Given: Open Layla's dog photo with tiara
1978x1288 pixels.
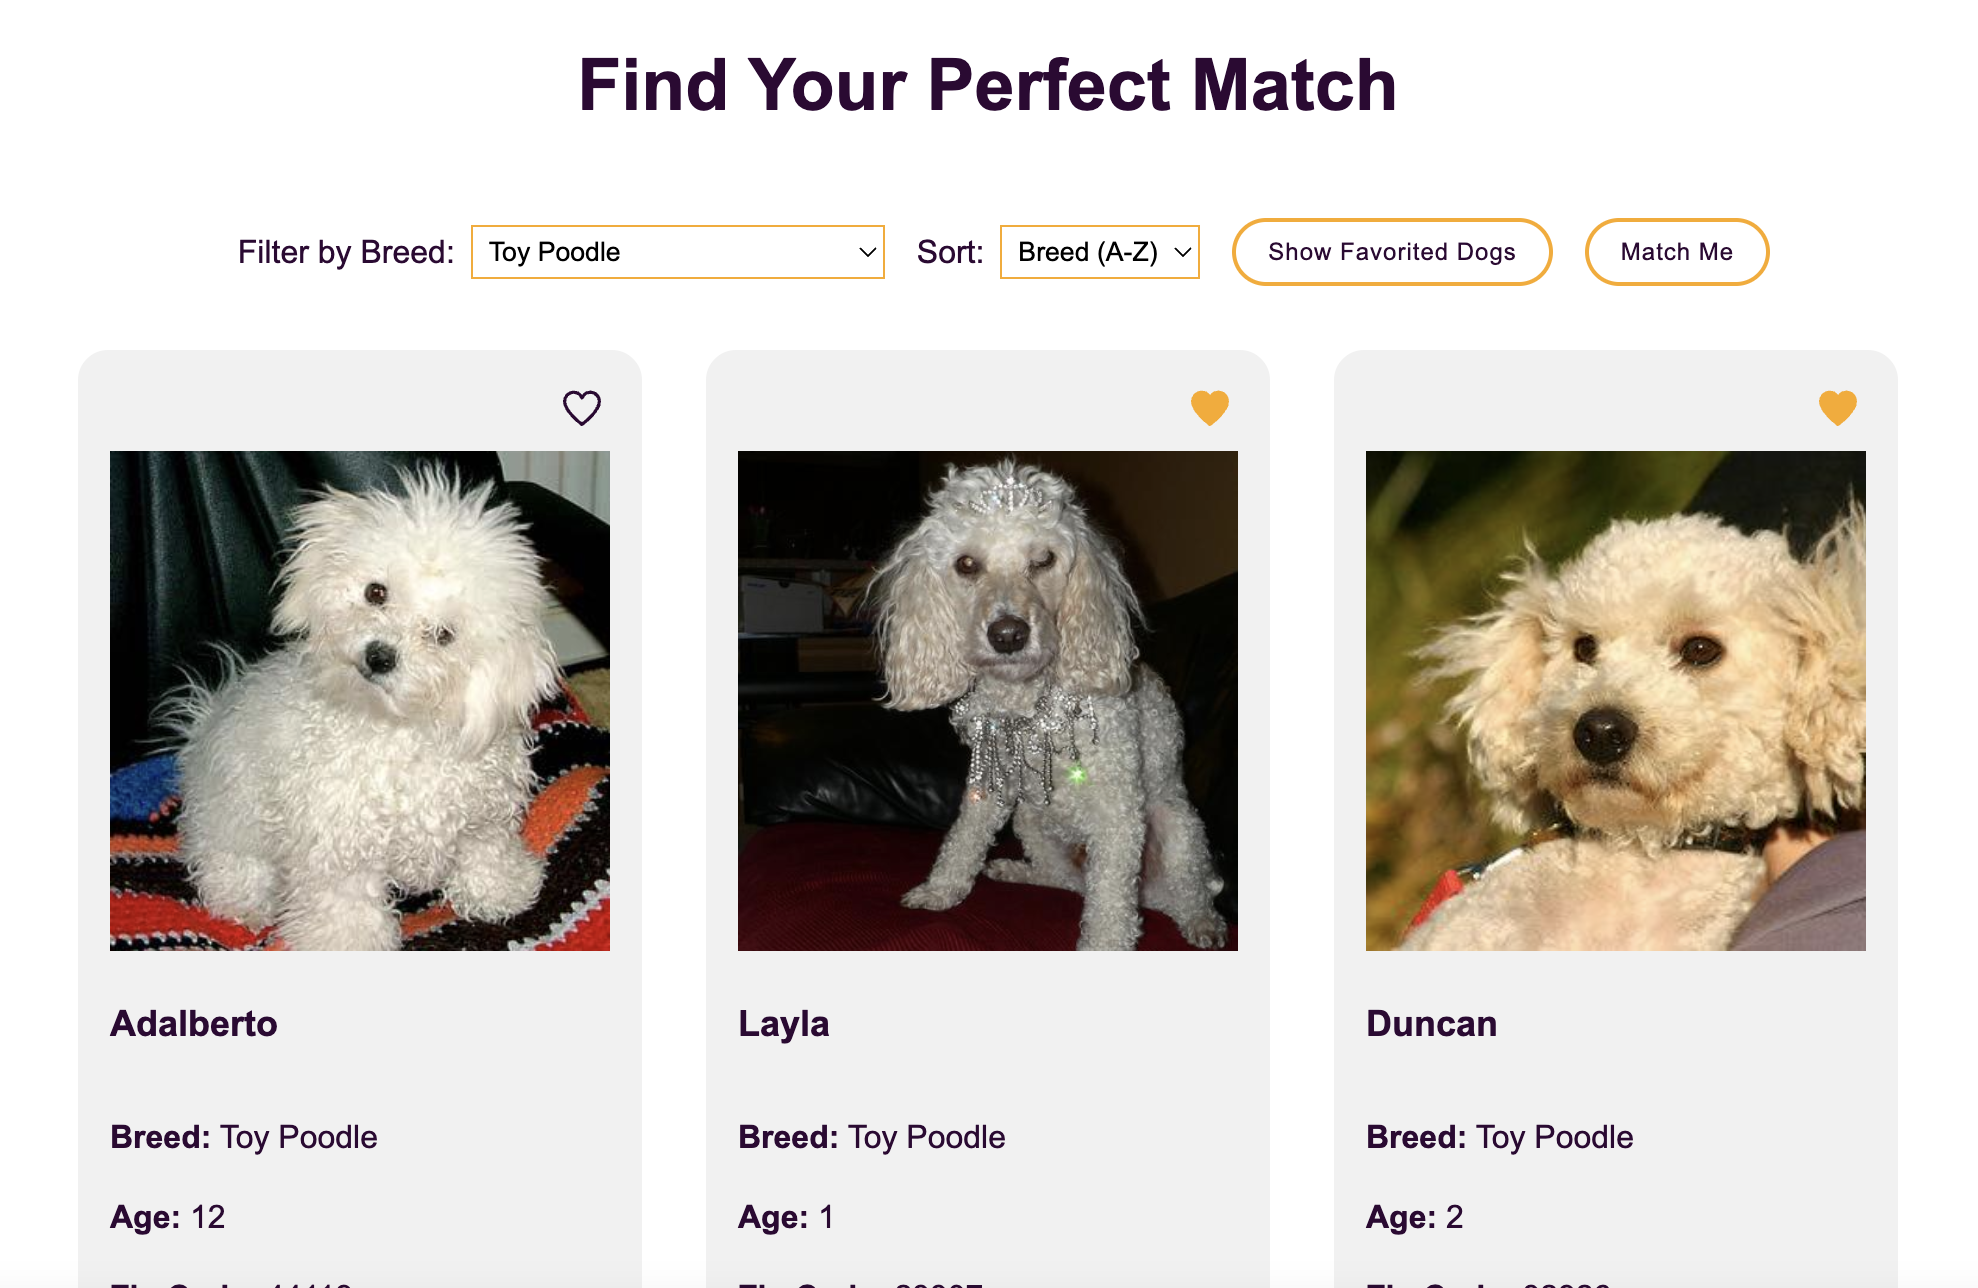Looking at the screenshot, I should [x=988, y=701].
